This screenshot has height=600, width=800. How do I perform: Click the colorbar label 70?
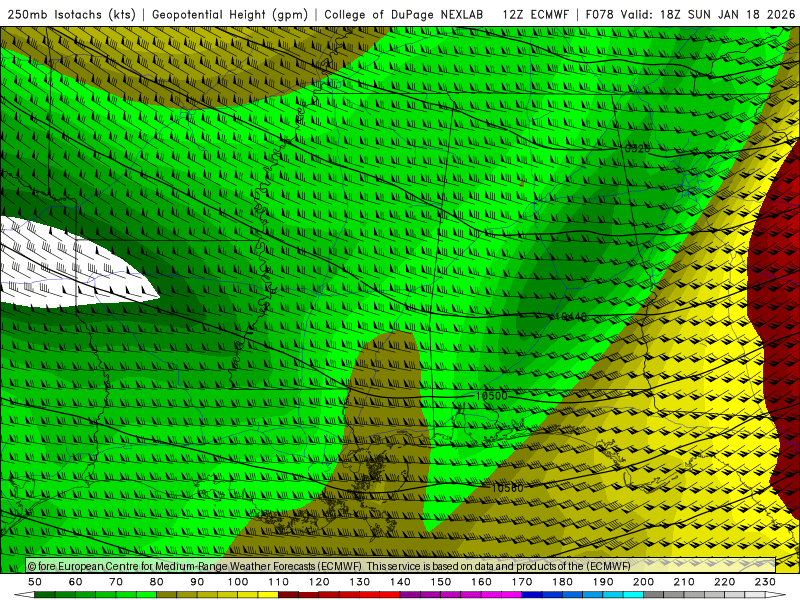pyautogui.click(x=116, y=582)
